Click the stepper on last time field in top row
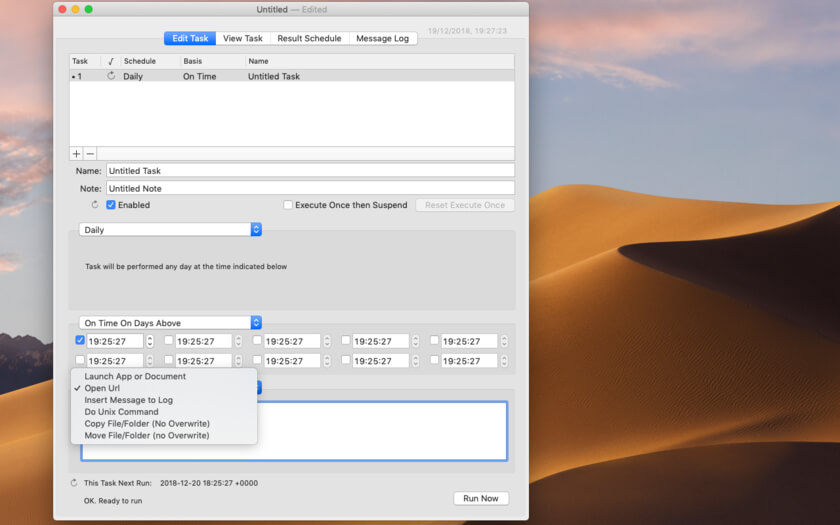 click(x=504, y=341)
